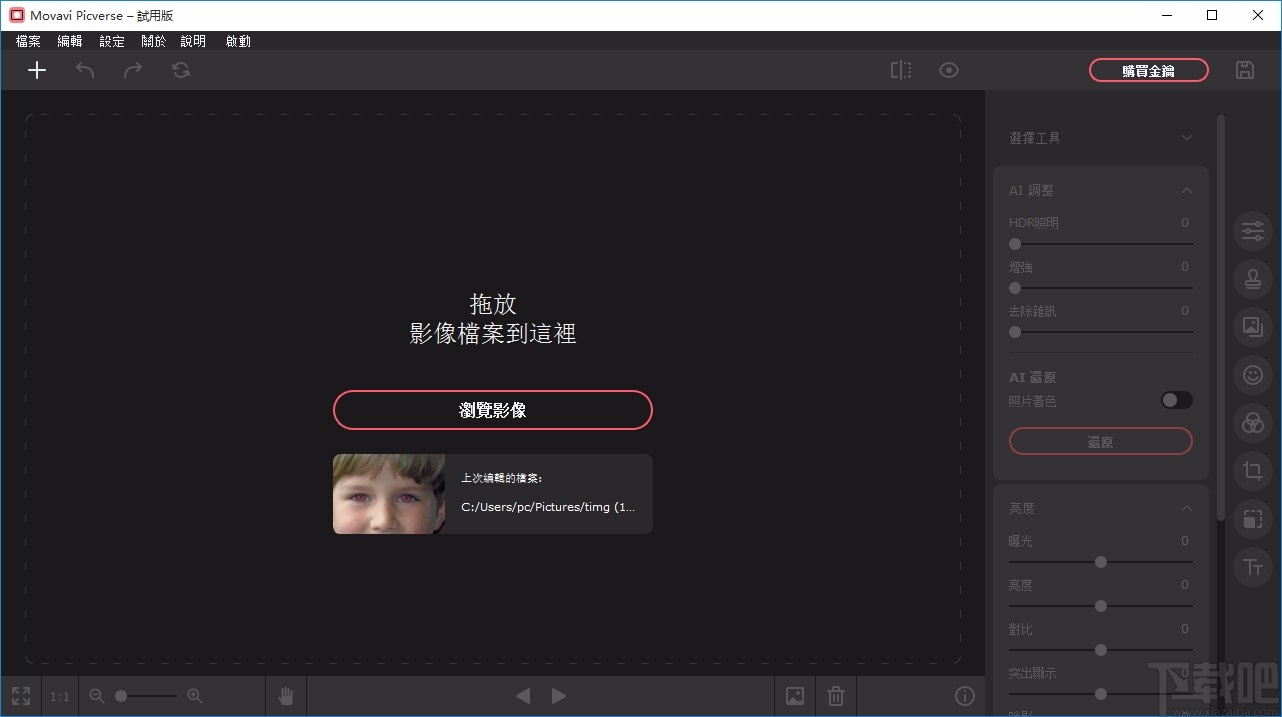
Task: Expand the 選擇工具 dropdown
Action: point(1186,137)
